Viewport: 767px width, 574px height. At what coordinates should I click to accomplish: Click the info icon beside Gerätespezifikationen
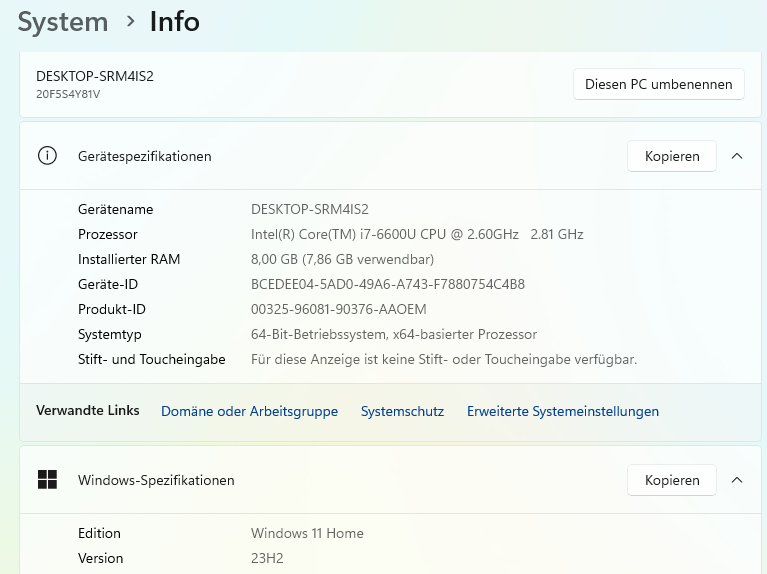(47, 156)
